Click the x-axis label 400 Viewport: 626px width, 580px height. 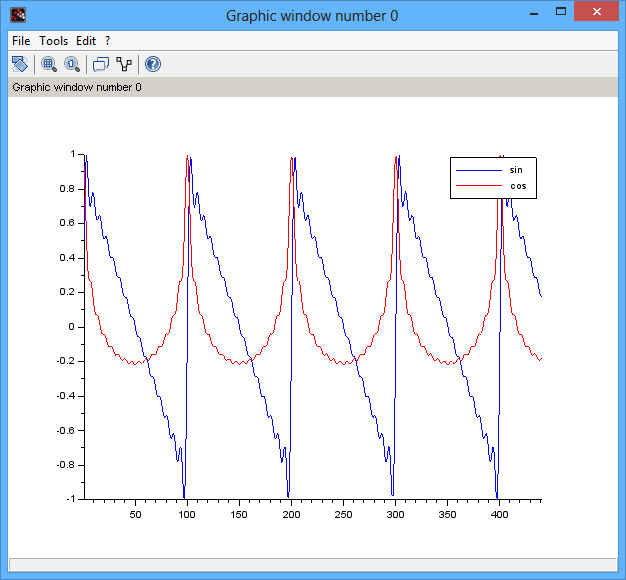(499, 515)
